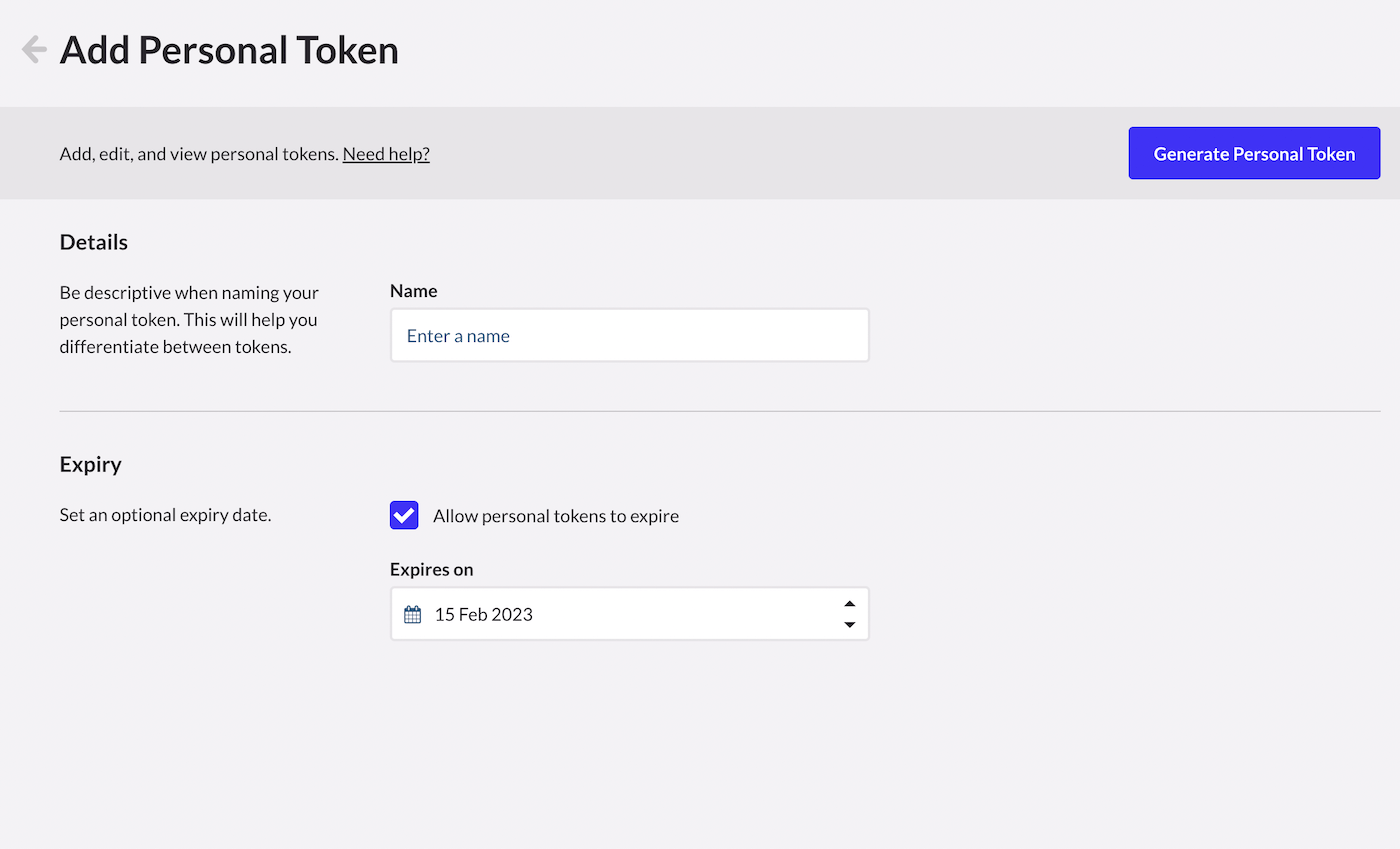
Task: Click the Name label above the input
Action: coord(413,291)
